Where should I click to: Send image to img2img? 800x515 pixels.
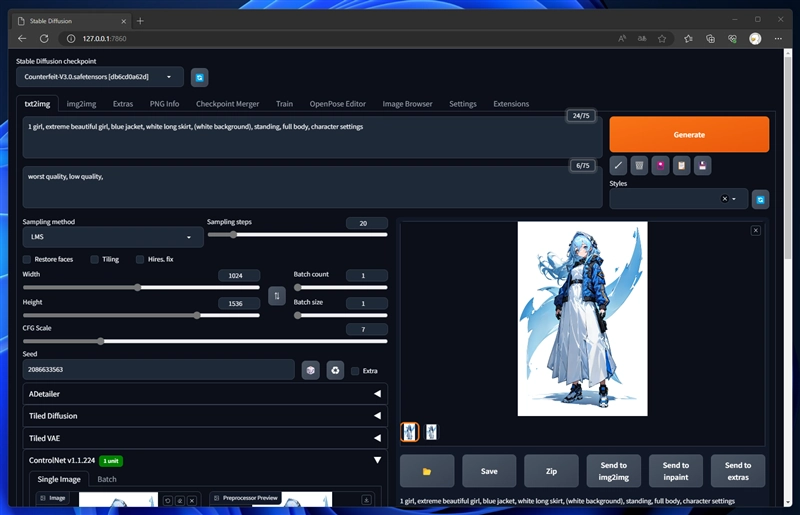pyautogui.click(x=613, y=471)
